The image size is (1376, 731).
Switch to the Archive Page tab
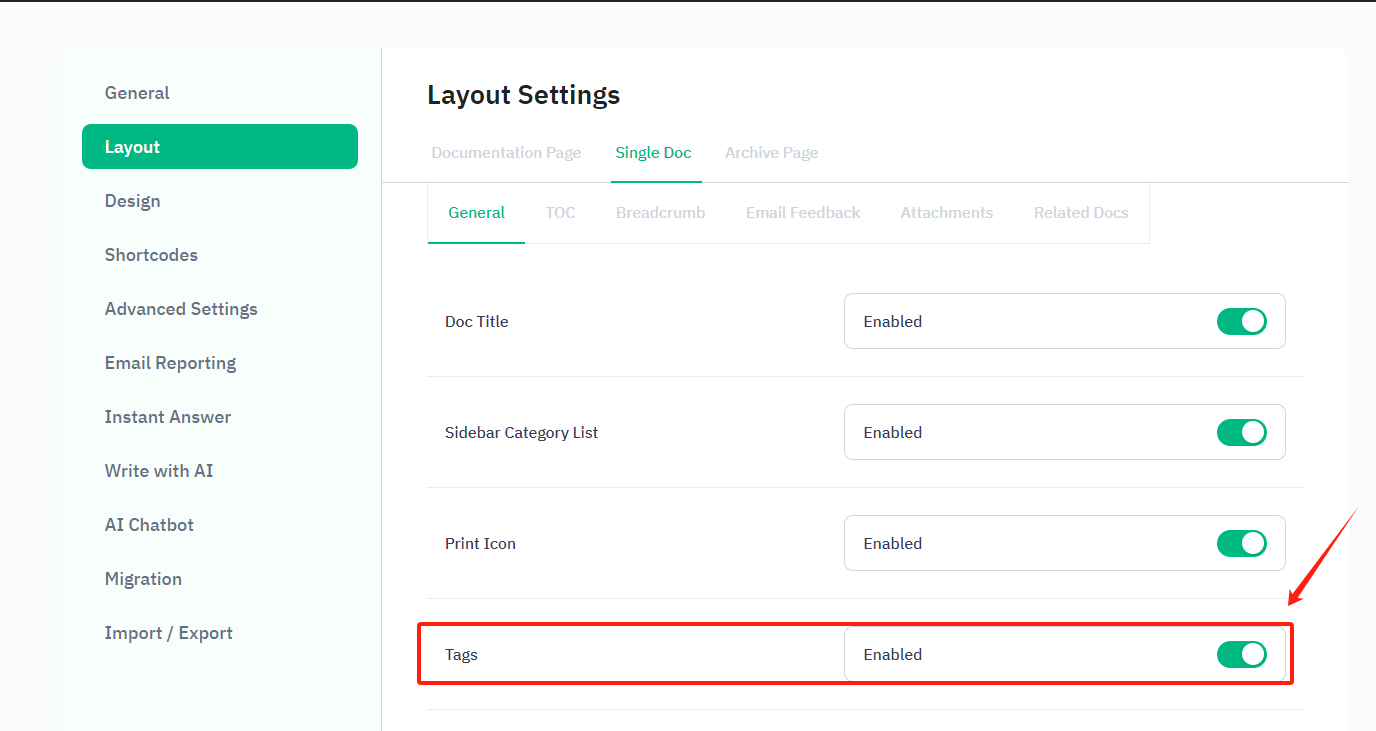(x=771, y=153)
